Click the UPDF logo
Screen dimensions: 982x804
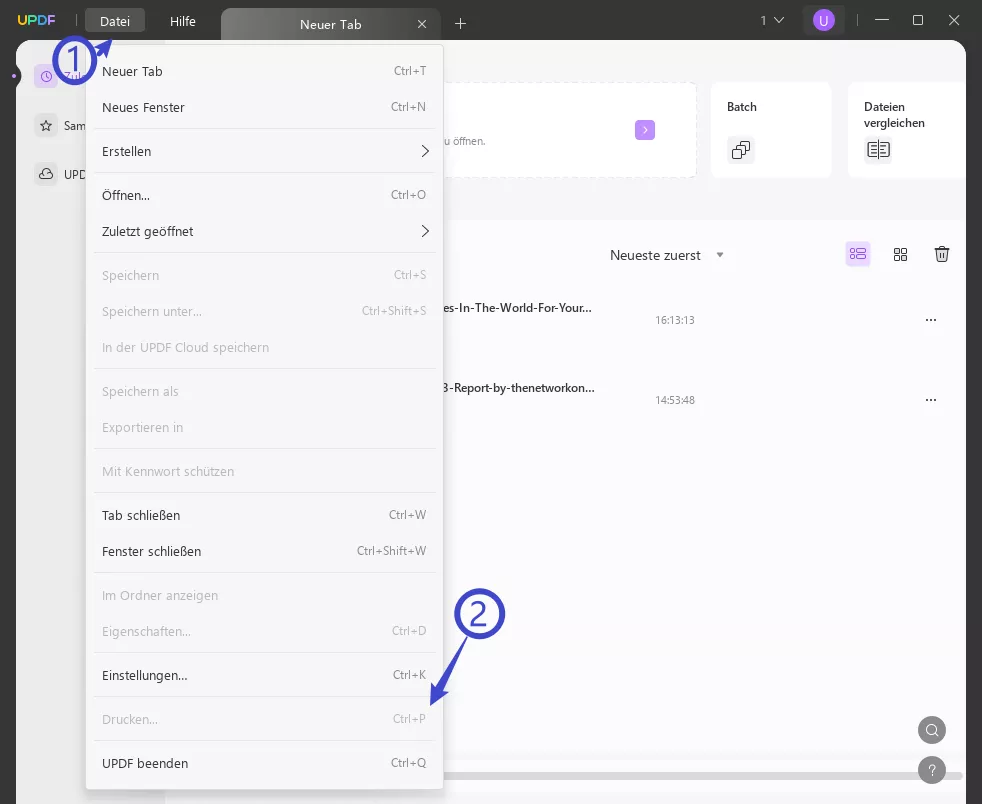[x=36, y=20]
